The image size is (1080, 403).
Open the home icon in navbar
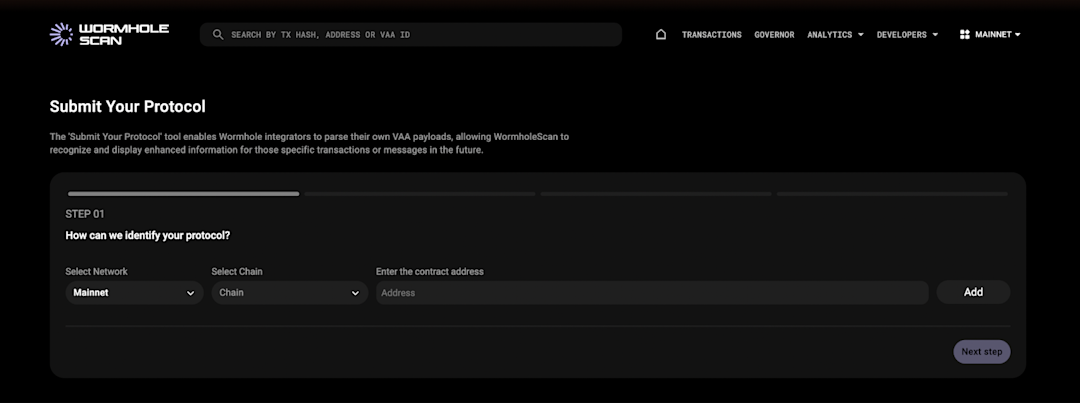tap(661, 34)
